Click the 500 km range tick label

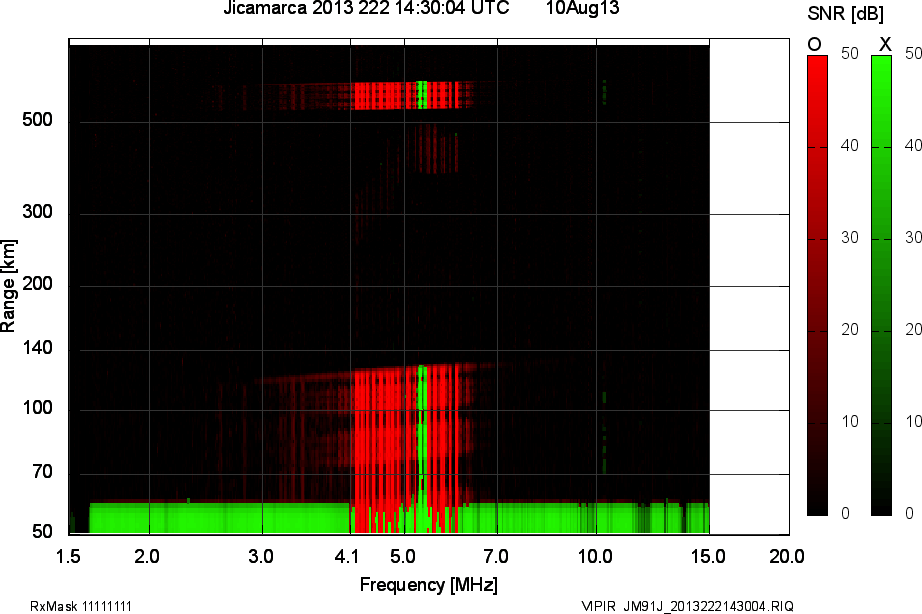point(38,120)
